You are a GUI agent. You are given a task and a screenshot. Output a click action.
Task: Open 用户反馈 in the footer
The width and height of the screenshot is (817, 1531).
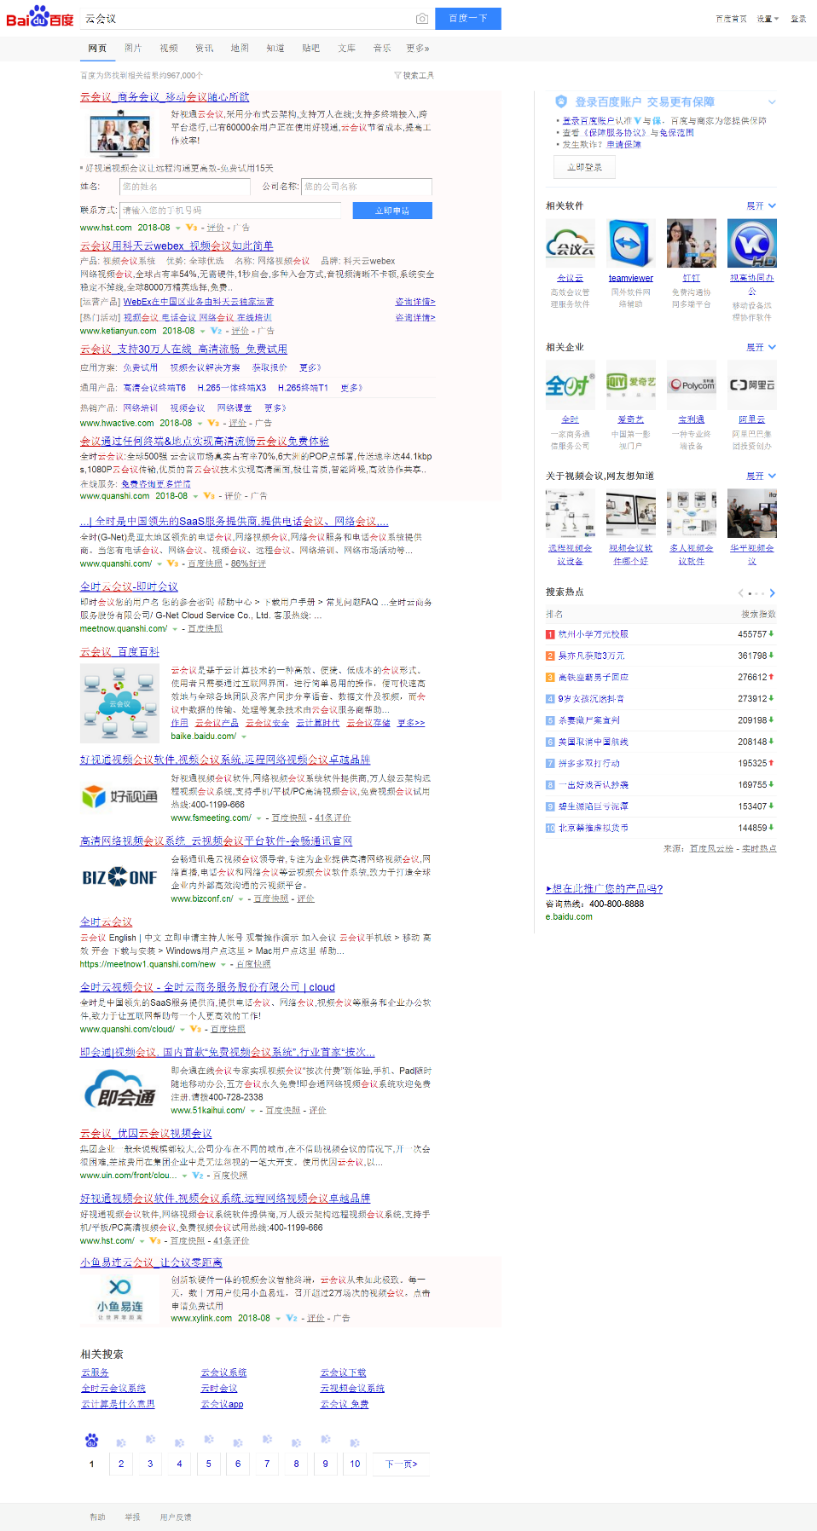[x=175, y=1516]
